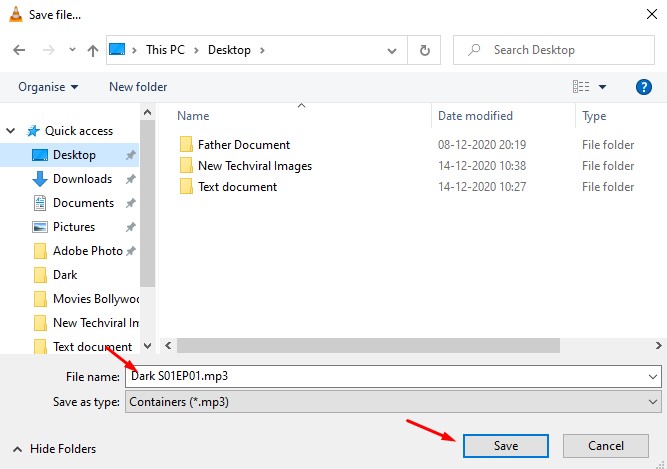Click the horizontal scrollbar left arrow
This screenshot has width=667, height=469.
pyautogui.click(x=168, y=345)
